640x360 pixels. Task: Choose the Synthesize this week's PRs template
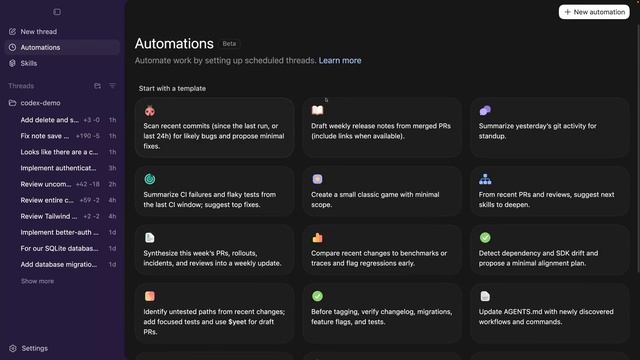[214, 250]
